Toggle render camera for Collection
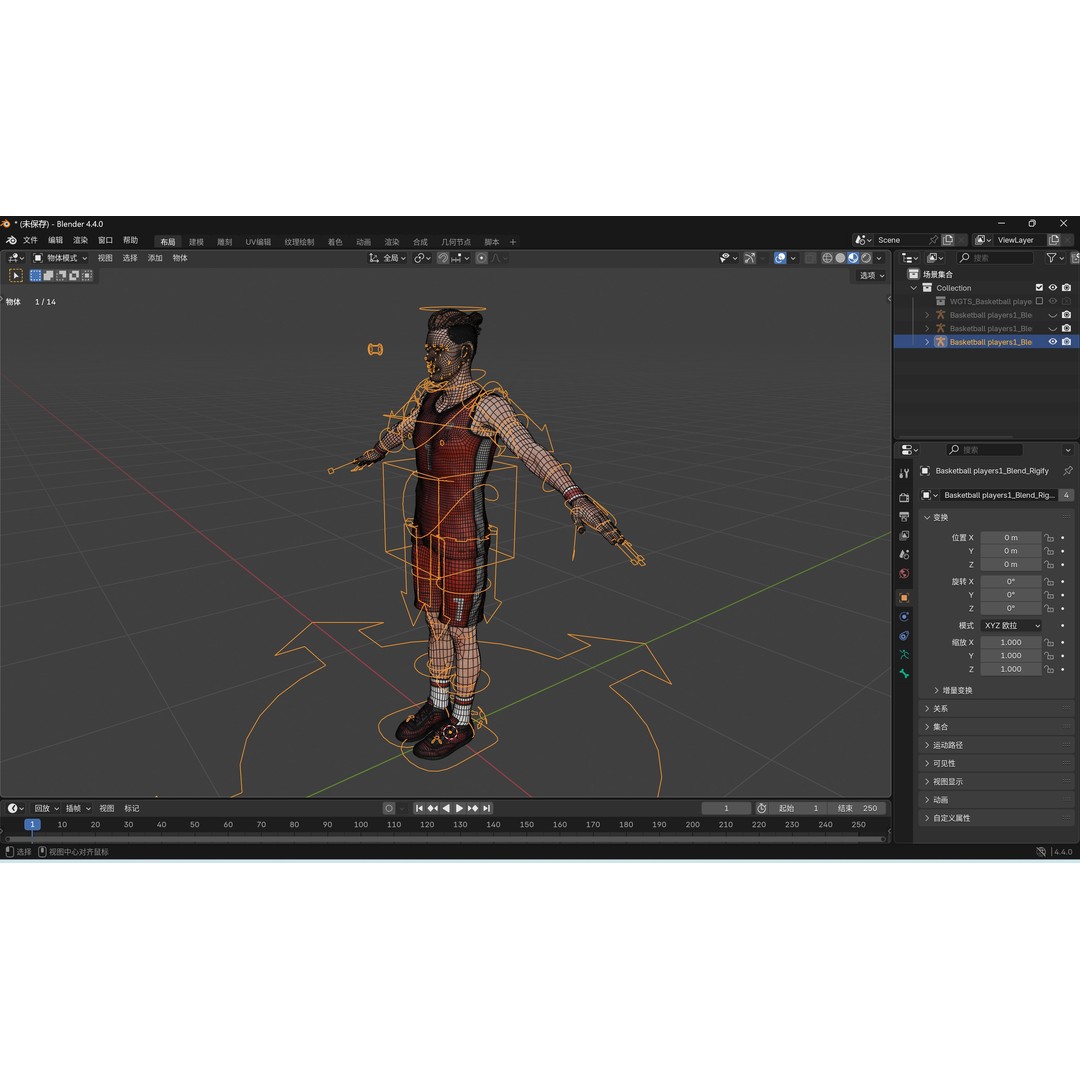This screenshot has width=1080, height=1080. coord(1066,288)
